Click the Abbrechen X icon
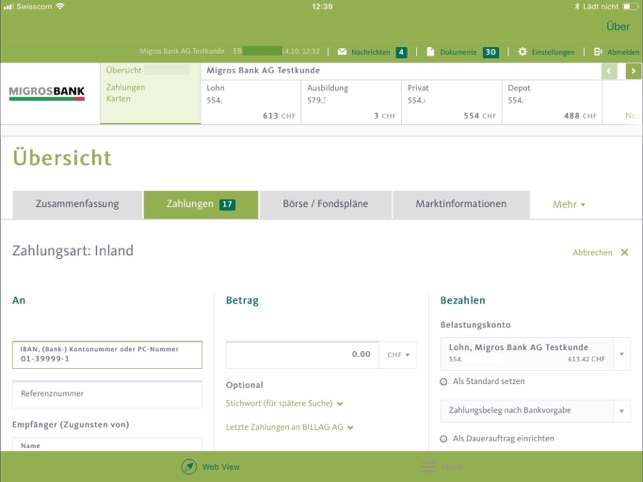Image resolution: width=643 pixels, height=482 pixels. pyautogui.click(x=624, y=252)
